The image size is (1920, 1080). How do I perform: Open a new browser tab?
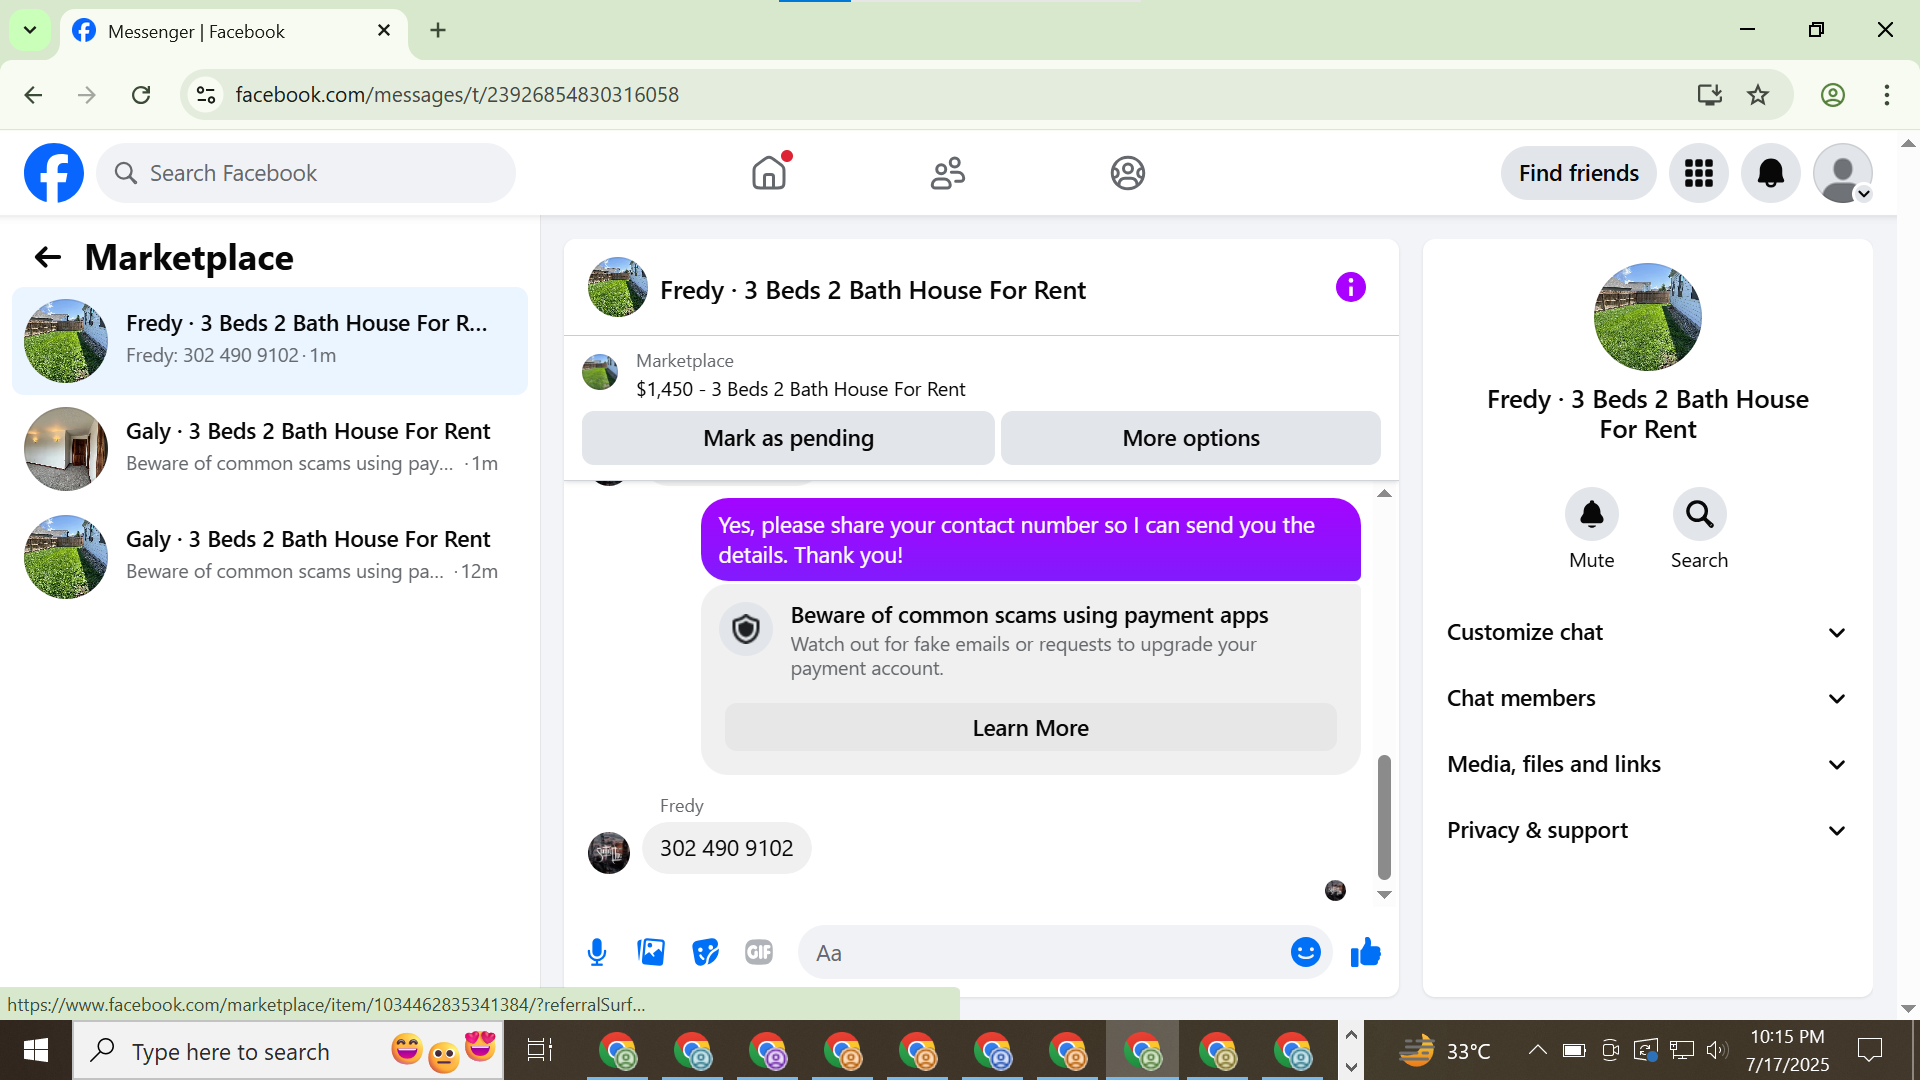438,30
